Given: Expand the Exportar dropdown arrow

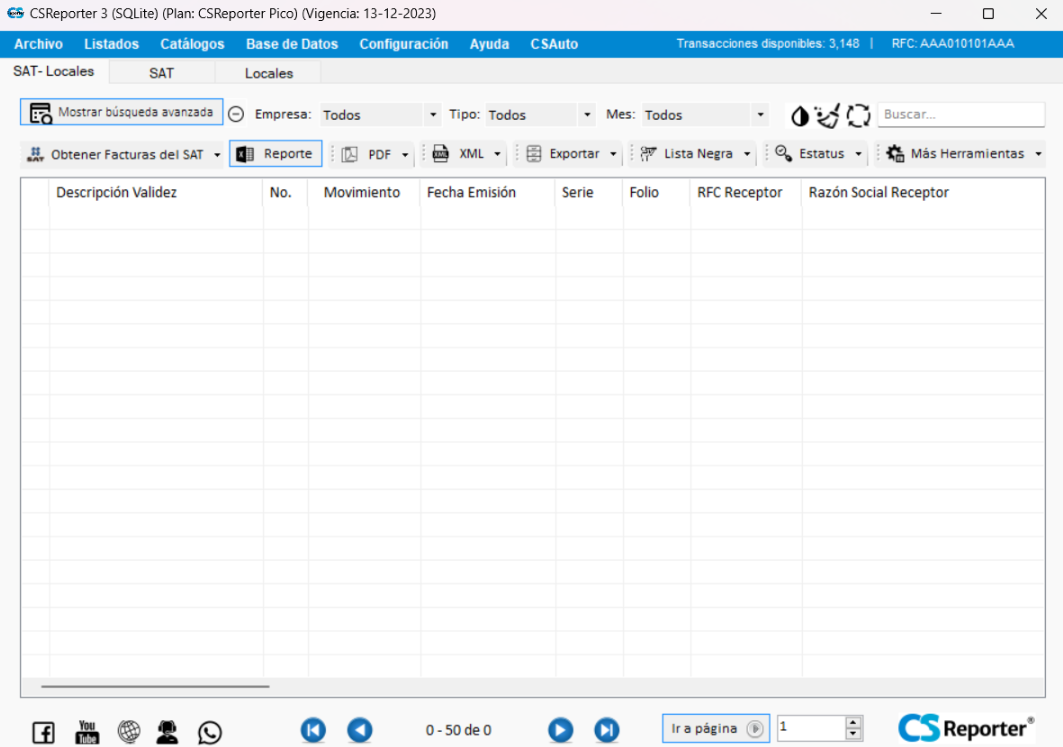Looking at the screenshot, I should click(613, 155).
